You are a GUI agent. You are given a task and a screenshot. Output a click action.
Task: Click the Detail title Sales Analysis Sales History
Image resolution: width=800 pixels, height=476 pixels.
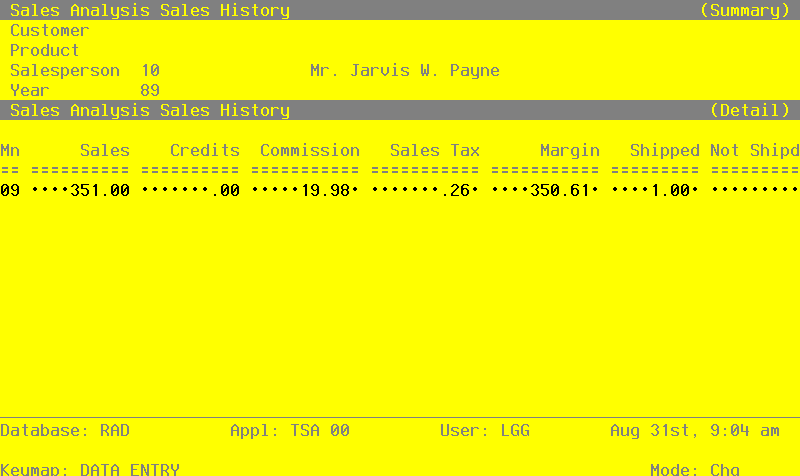click(150, 110)
